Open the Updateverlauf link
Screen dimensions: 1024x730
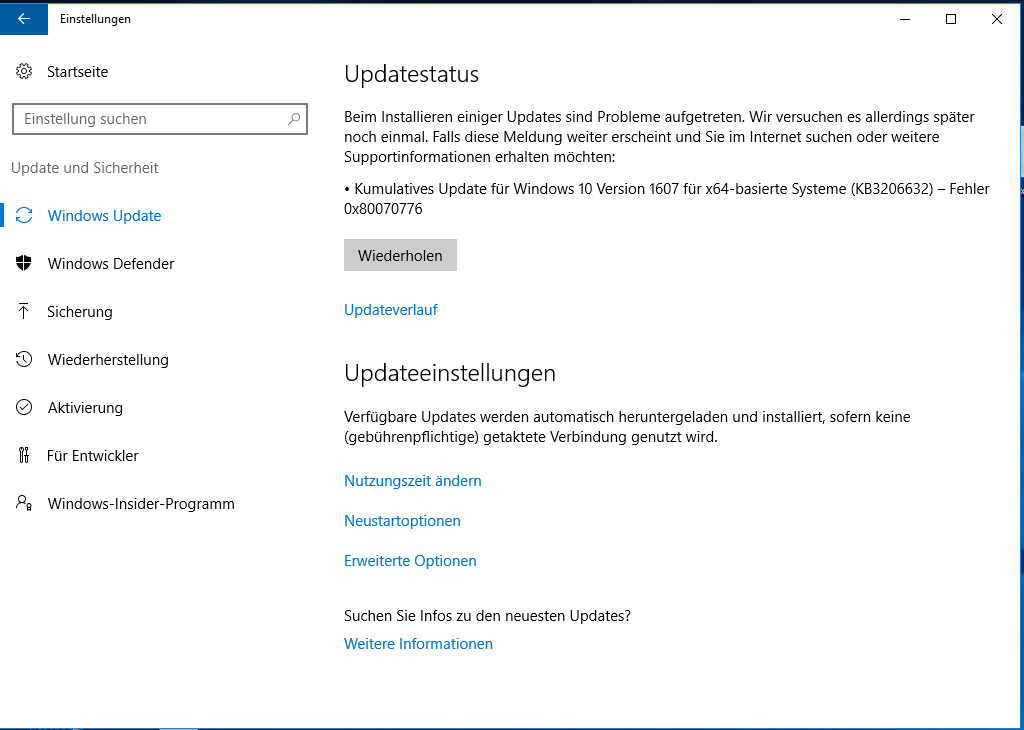[391, 309]
